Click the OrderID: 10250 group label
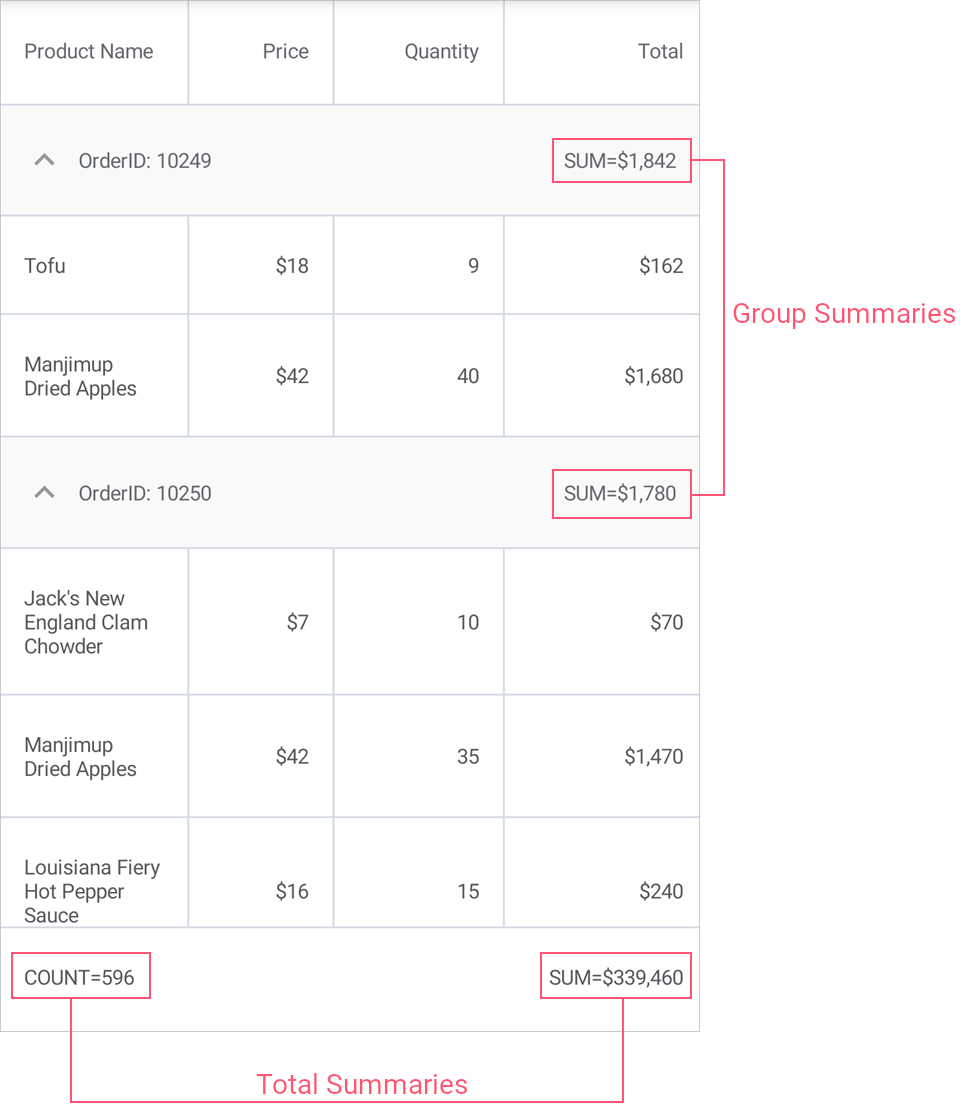Image resolution: width=965 pixels, height=1117 pixels. 145,493
